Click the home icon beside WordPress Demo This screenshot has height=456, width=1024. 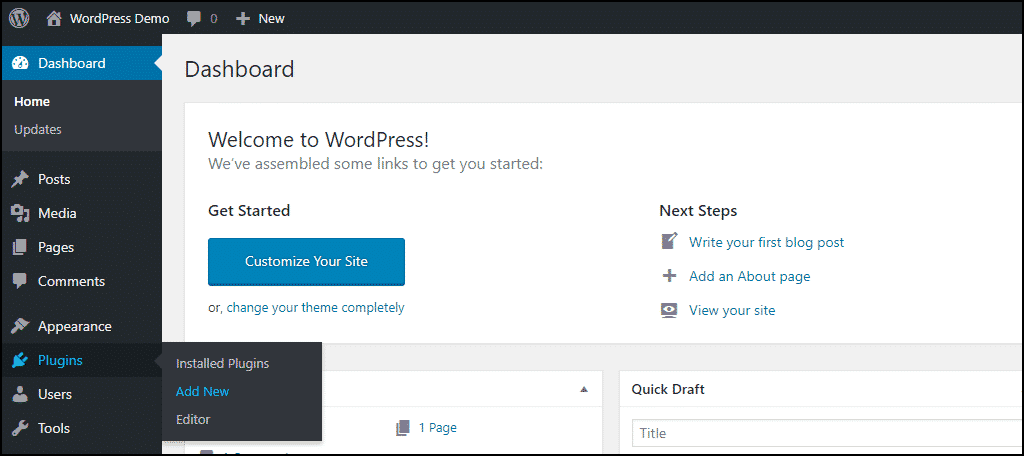[x=55, y=18]
